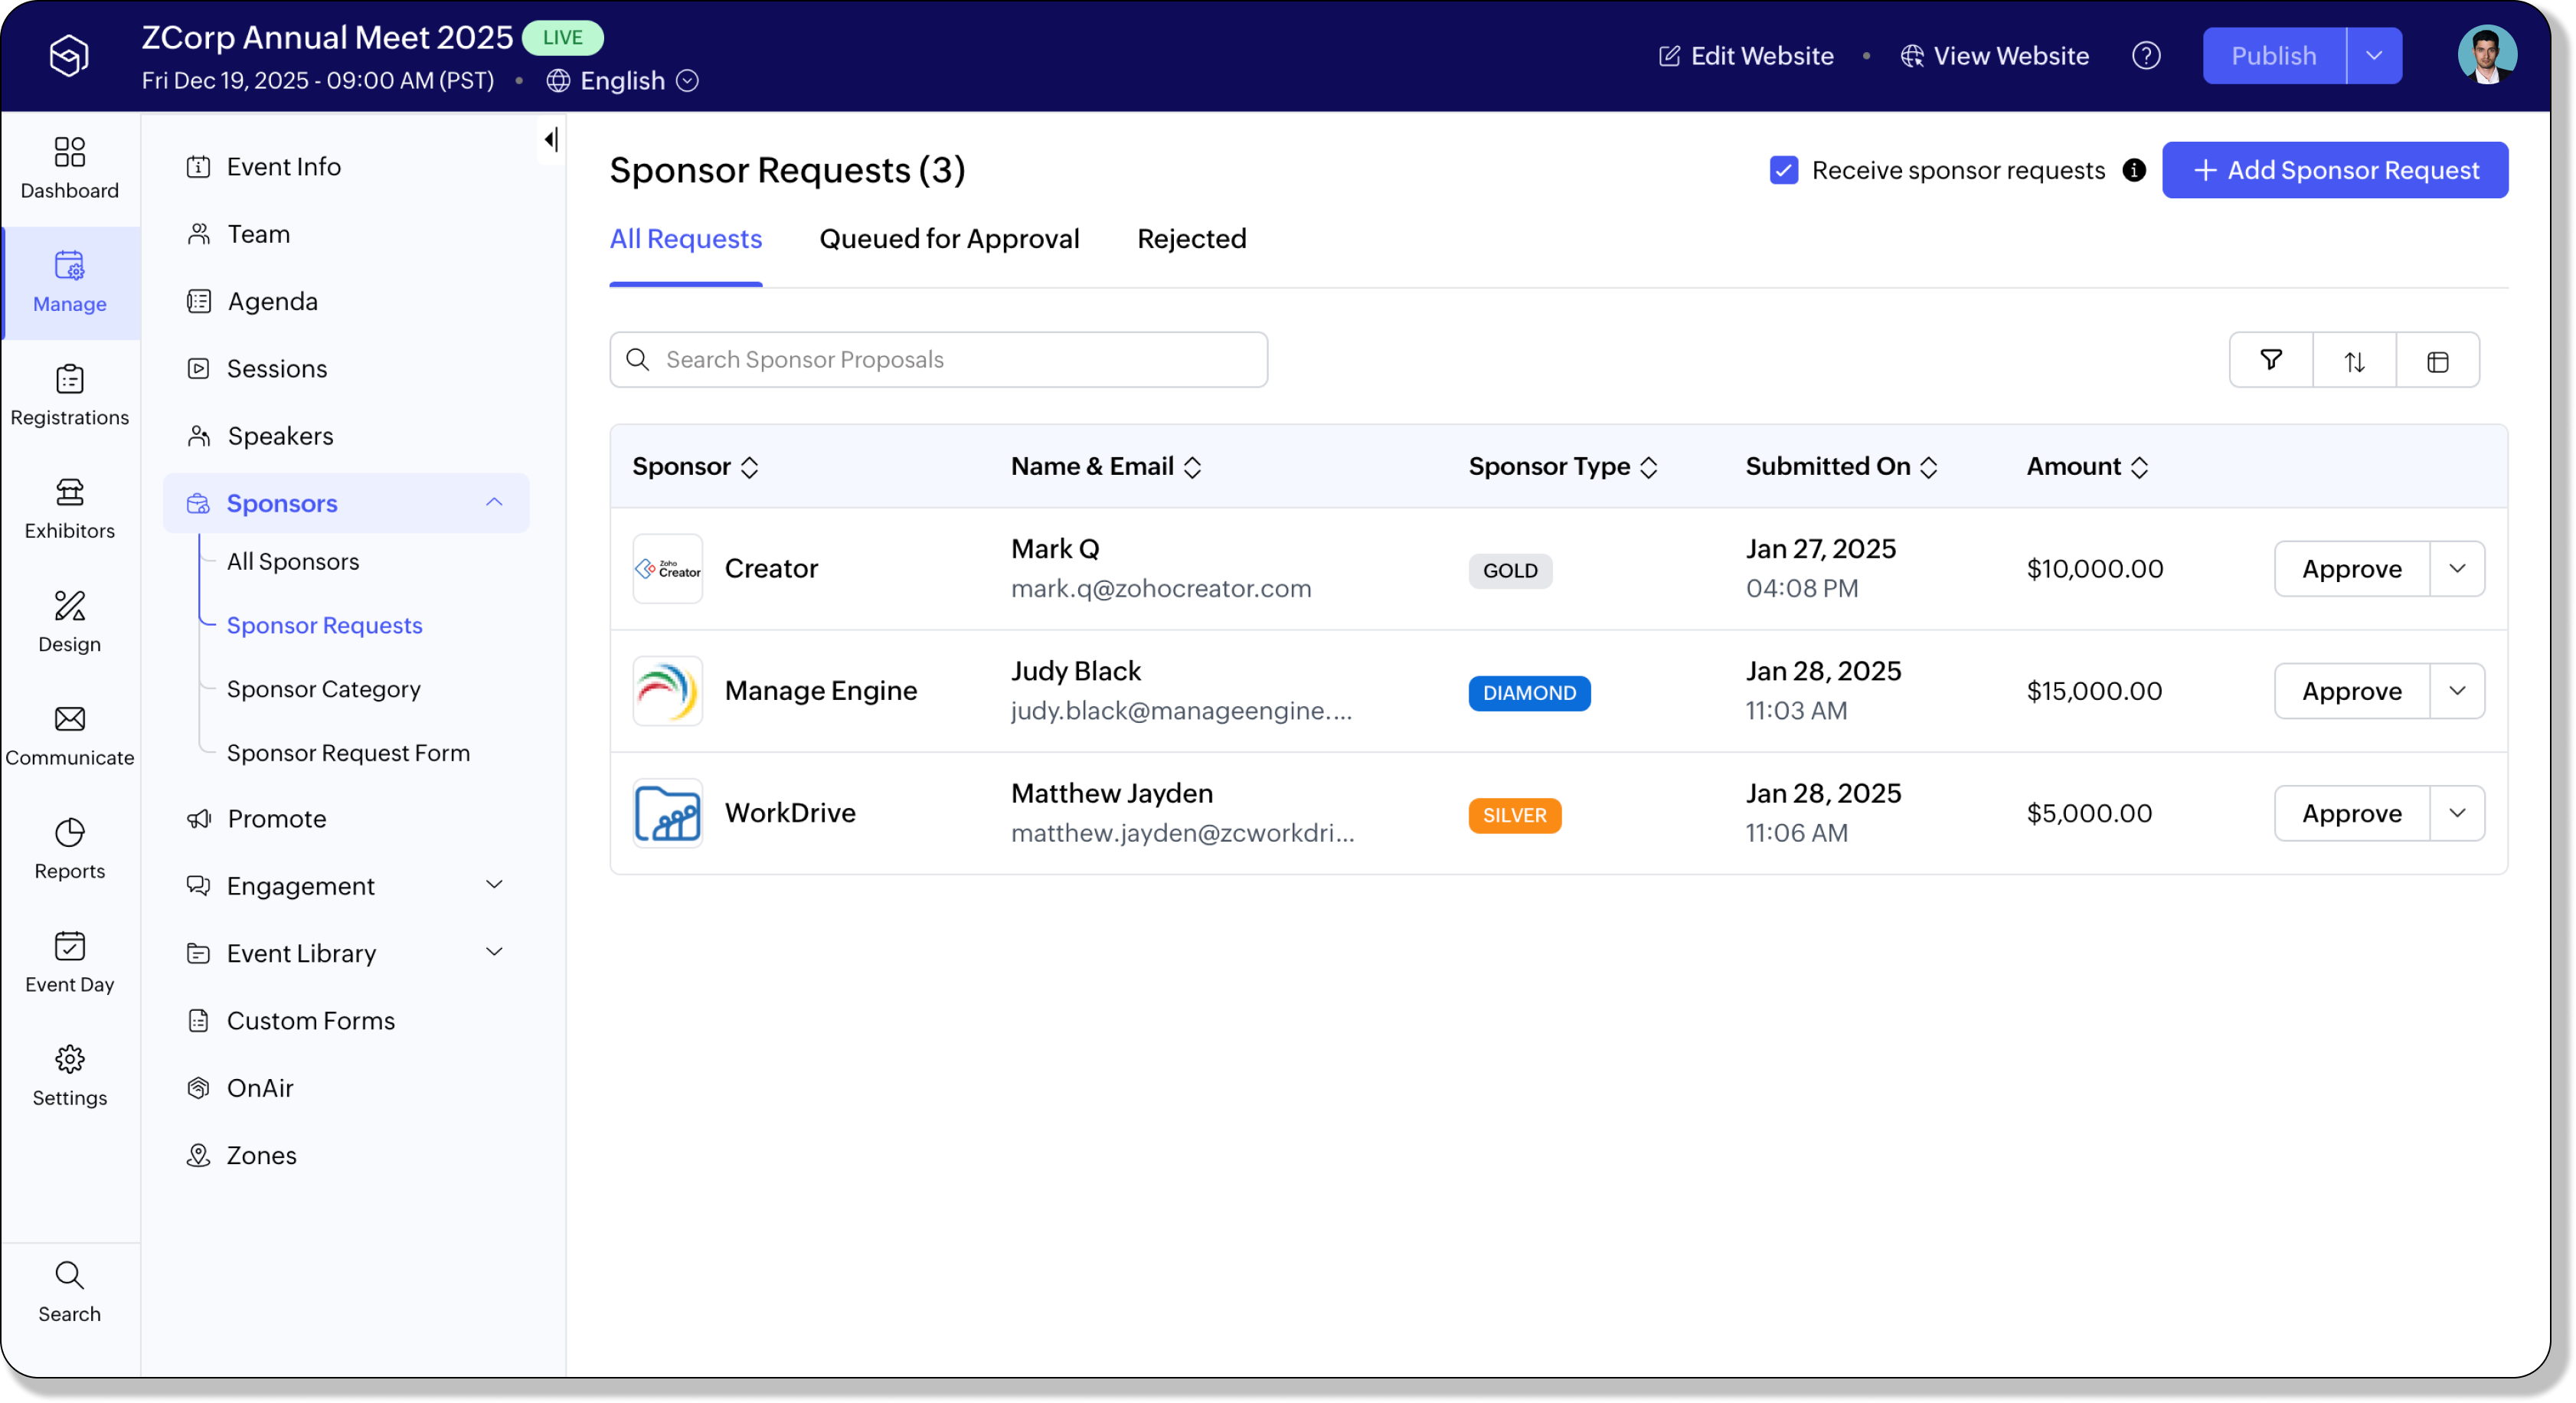This screenshot has height=1403, width=2576.
Task: Expand Publish button dropdown arrow
Action: [x=2374, y=56]
